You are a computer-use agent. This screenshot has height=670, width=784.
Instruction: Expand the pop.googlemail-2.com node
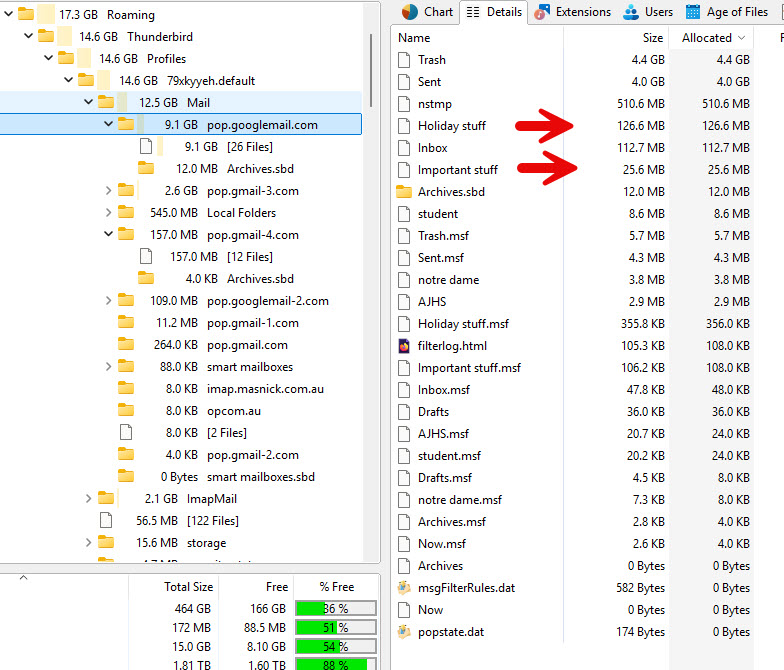pos(108,300)
